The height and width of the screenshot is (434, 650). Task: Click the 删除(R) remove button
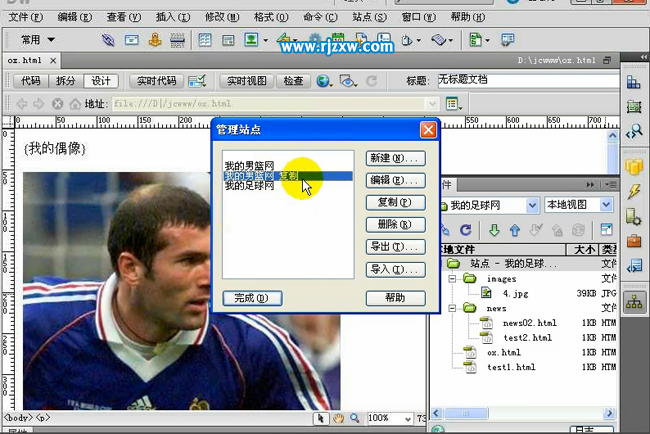tap(395, 225)
